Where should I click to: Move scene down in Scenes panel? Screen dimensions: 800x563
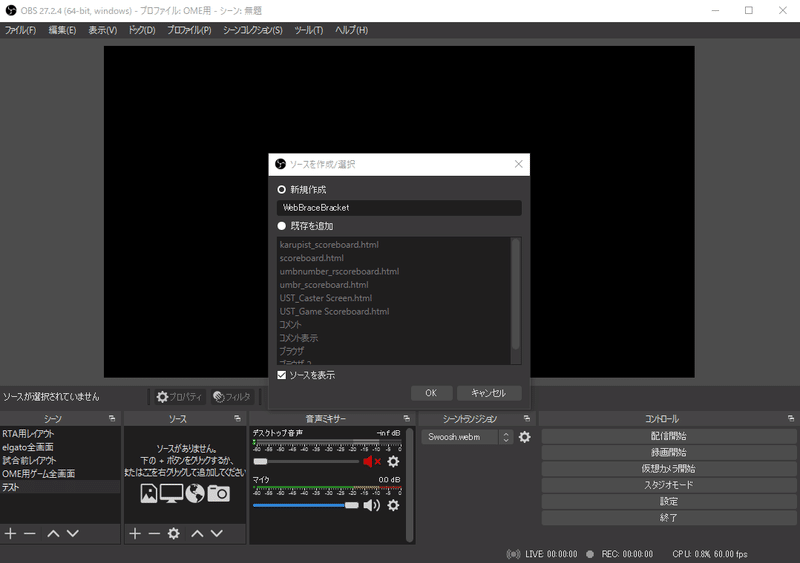click(73, 533)
